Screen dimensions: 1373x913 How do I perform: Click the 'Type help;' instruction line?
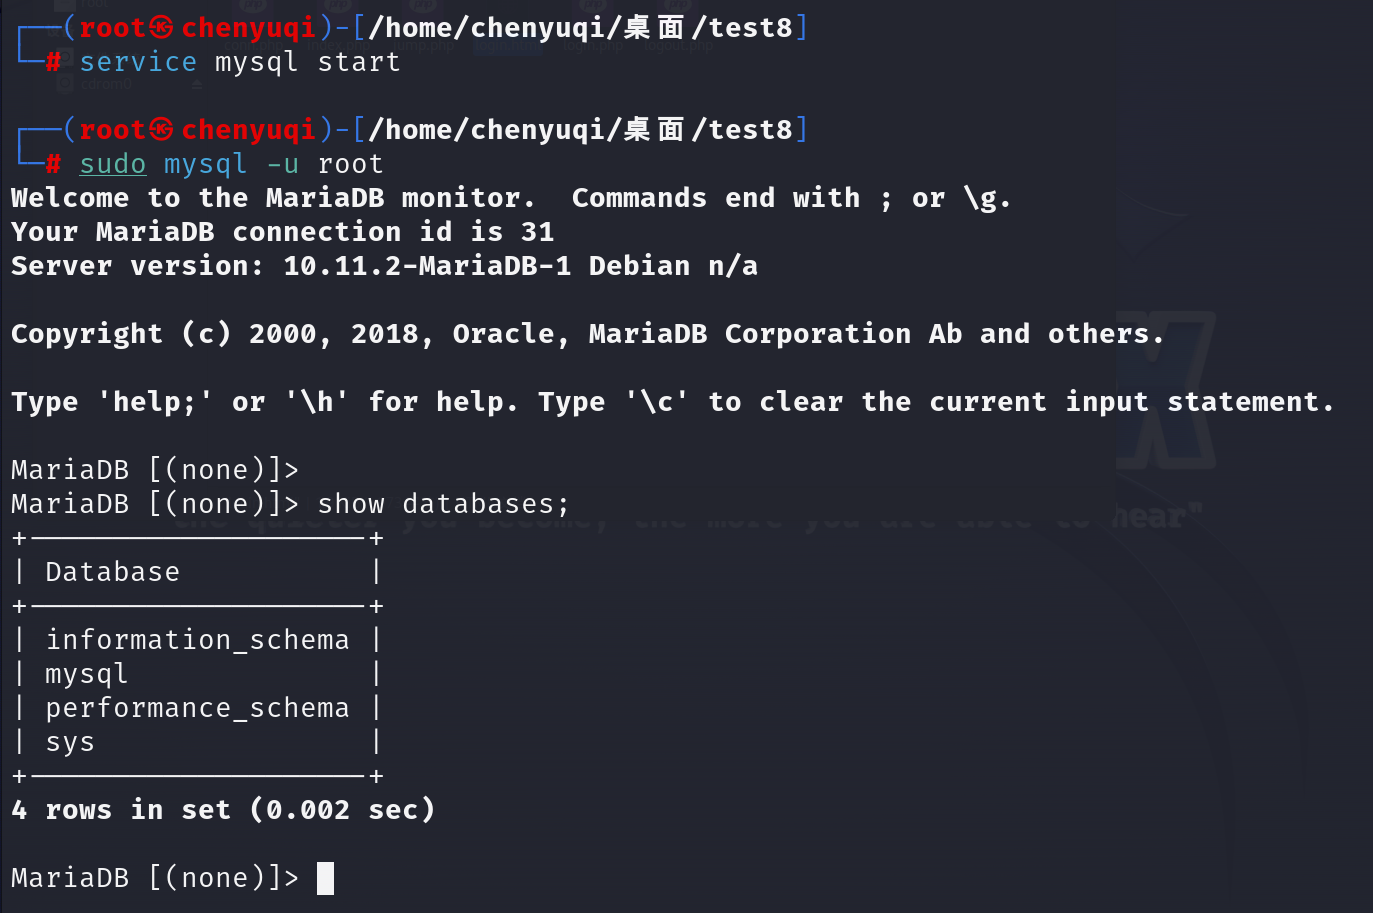click(672, 402)
